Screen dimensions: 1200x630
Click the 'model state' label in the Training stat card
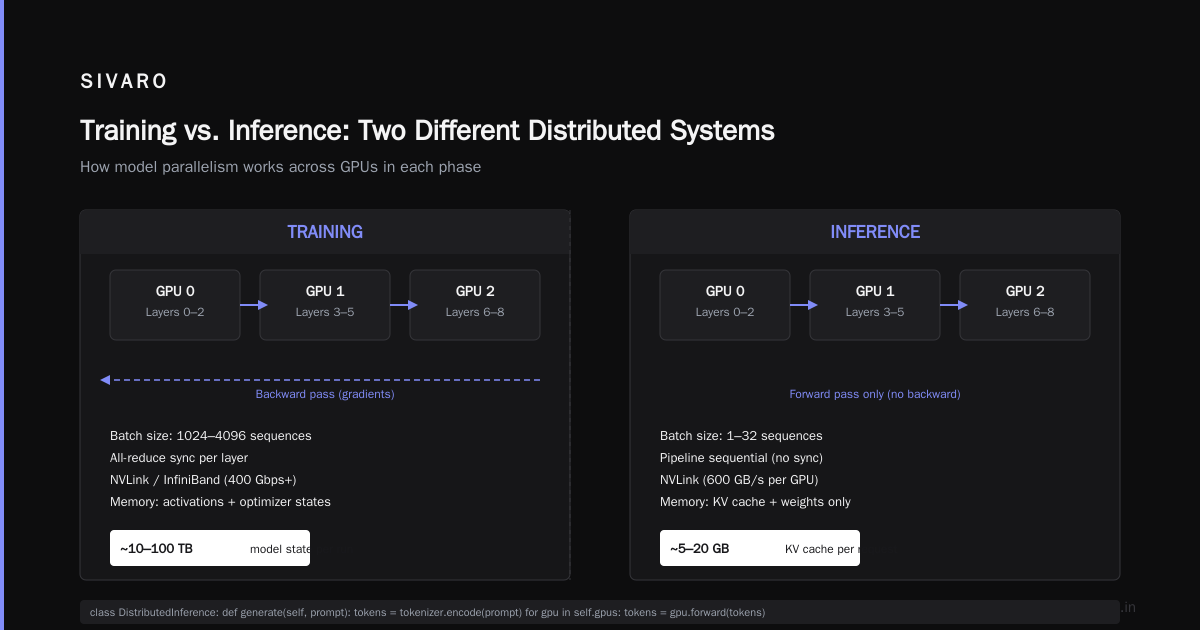pos(280,549)
